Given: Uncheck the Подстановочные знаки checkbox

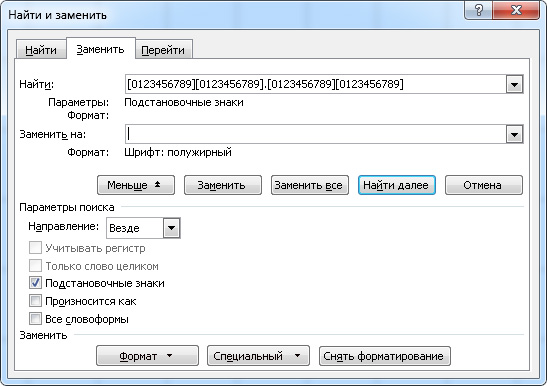Looking at the screenshot, I should 35,283.
